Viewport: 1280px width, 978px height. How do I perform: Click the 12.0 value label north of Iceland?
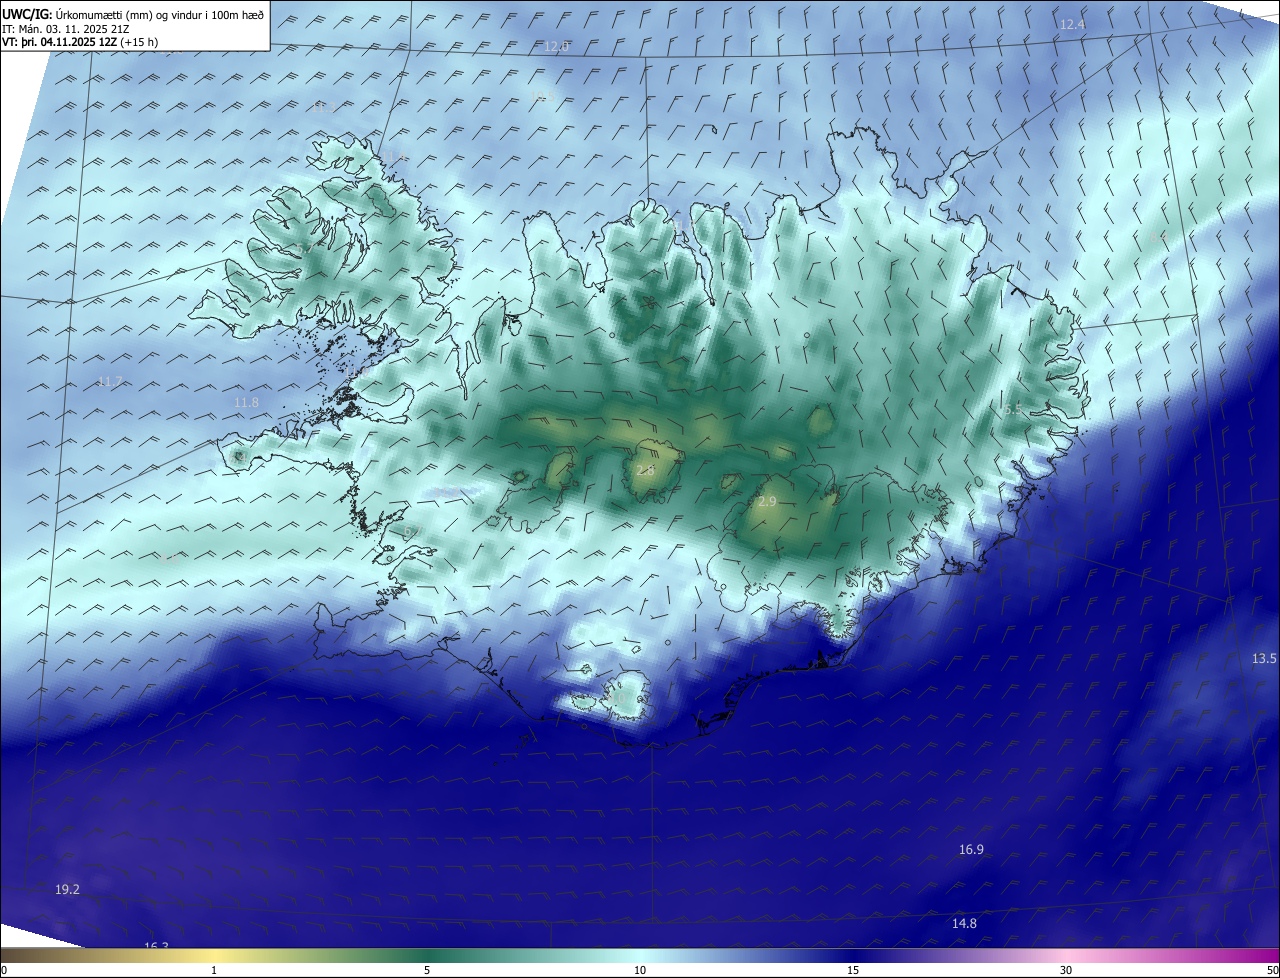(556, 46)
